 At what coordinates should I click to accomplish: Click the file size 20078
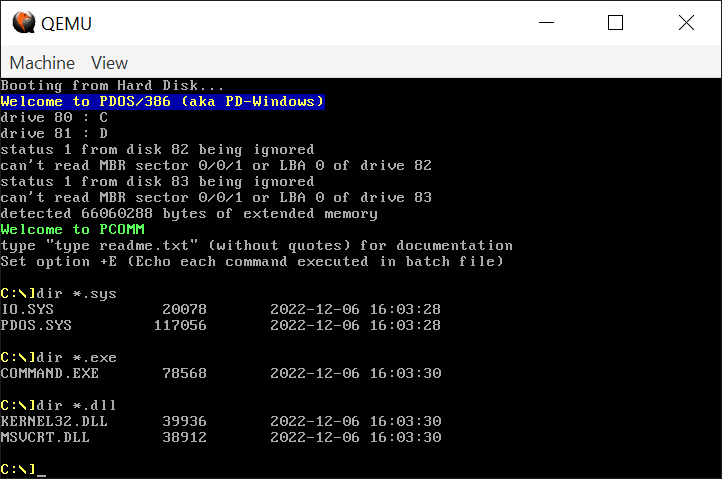184,309
